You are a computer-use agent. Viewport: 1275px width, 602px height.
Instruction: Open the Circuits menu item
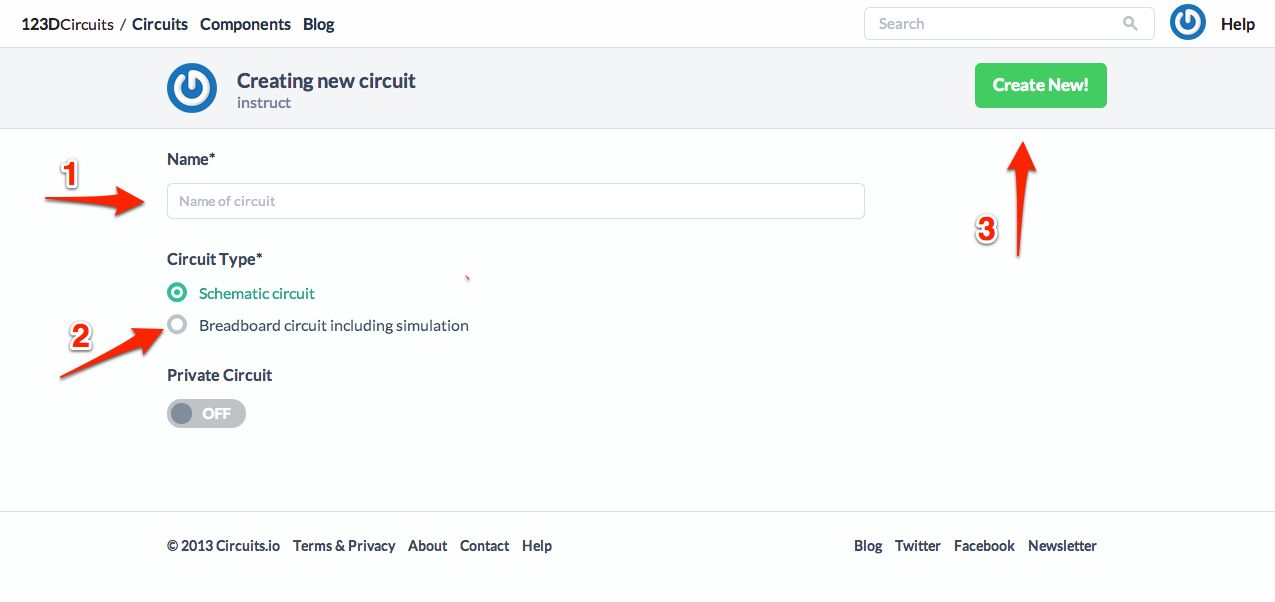point(160,24)
